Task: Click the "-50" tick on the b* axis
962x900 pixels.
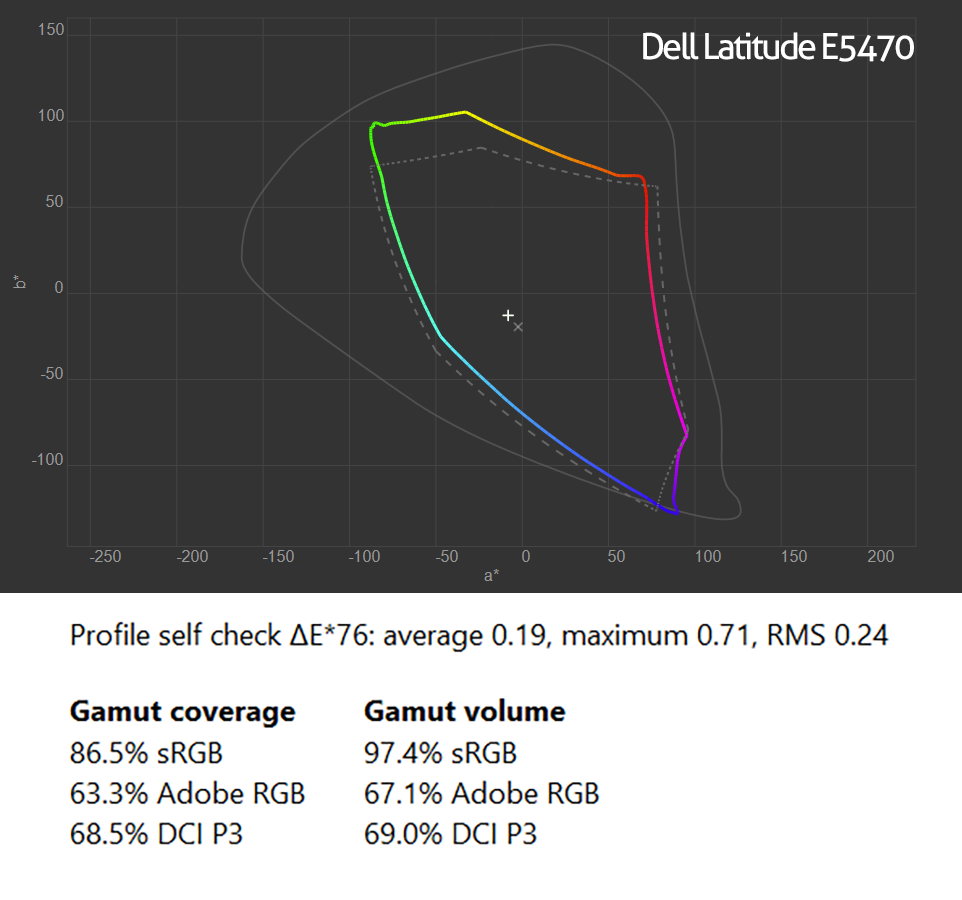Action: [52, 374]
